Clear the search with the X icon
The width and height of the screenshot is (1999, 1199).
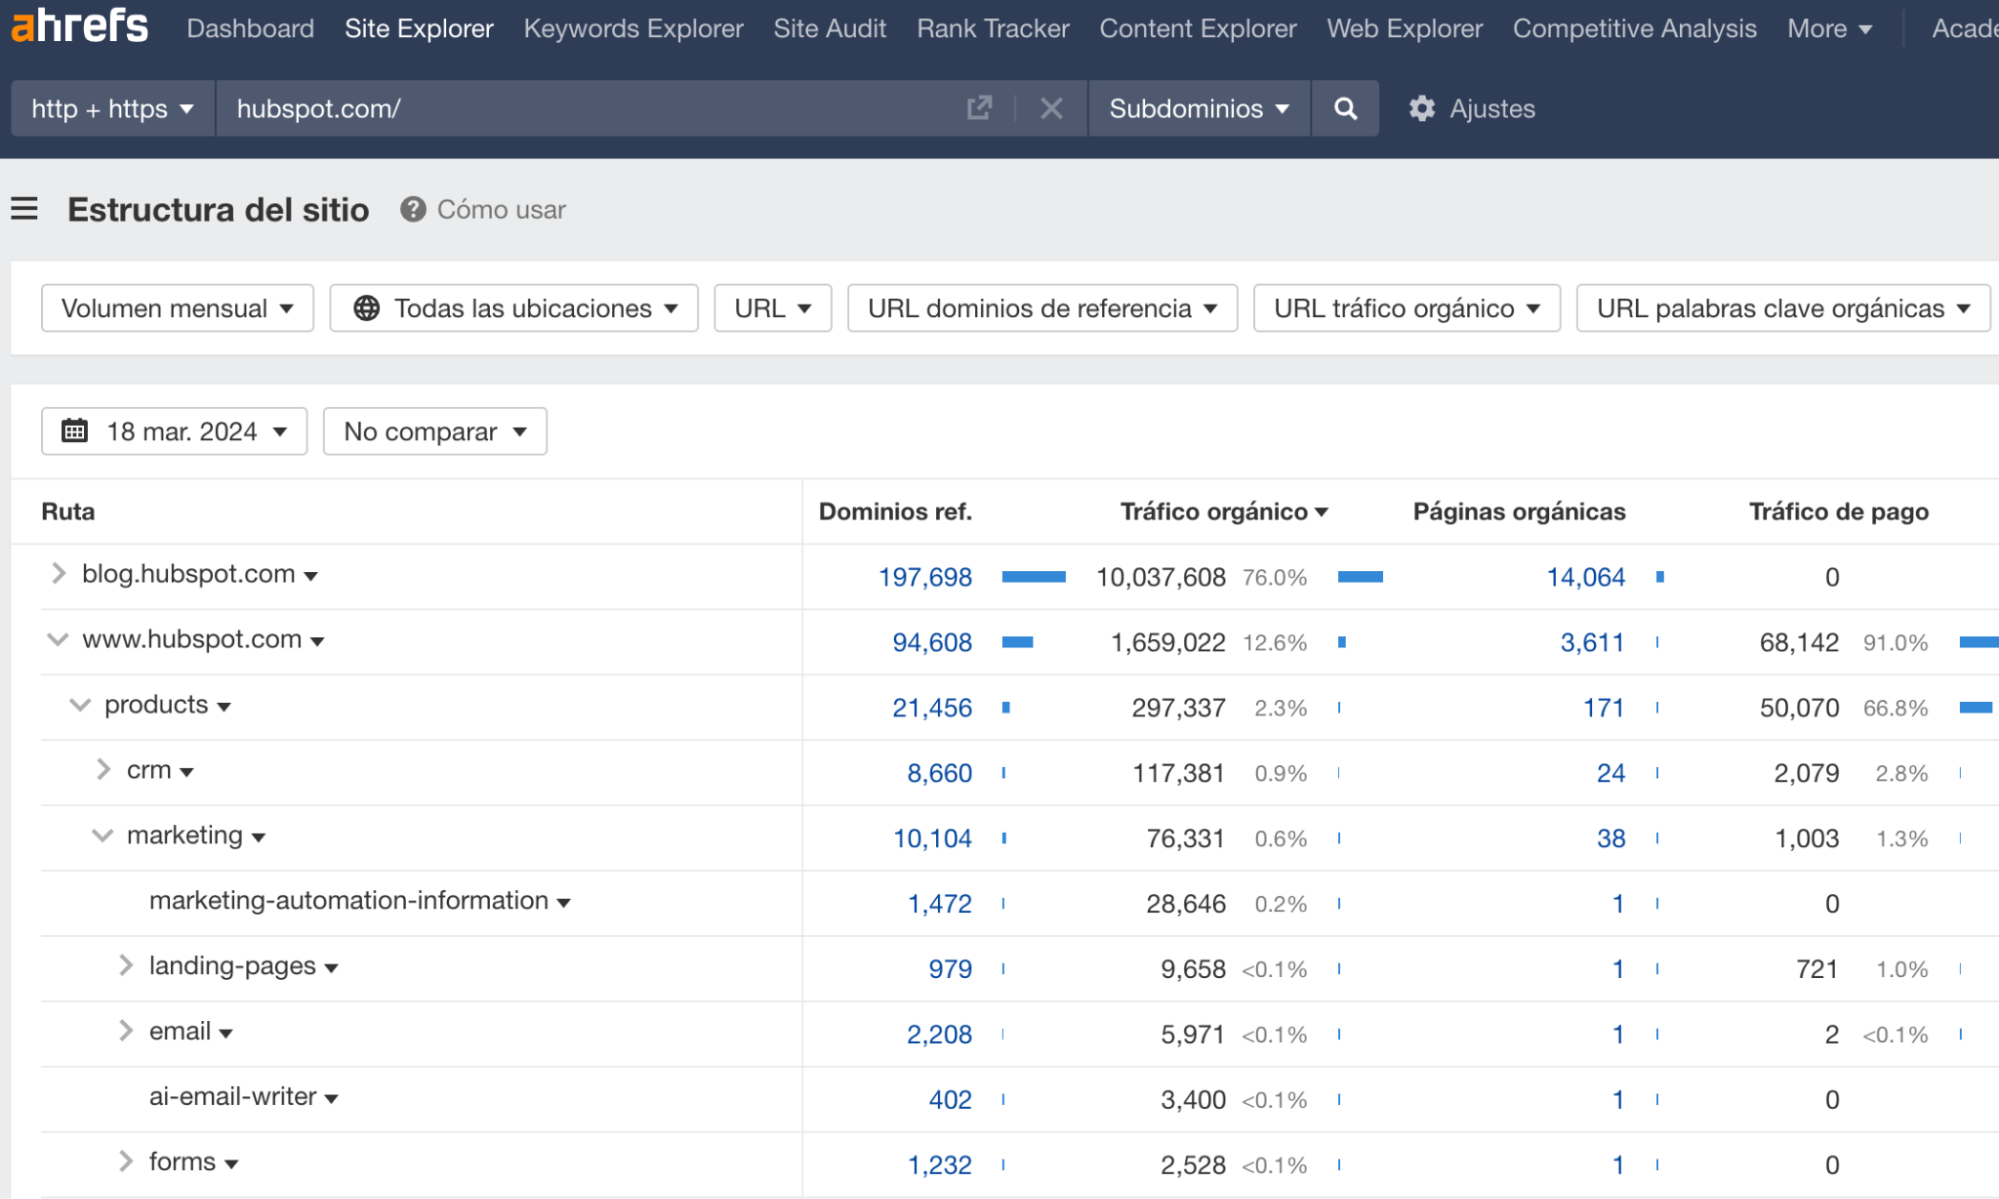1051,108
